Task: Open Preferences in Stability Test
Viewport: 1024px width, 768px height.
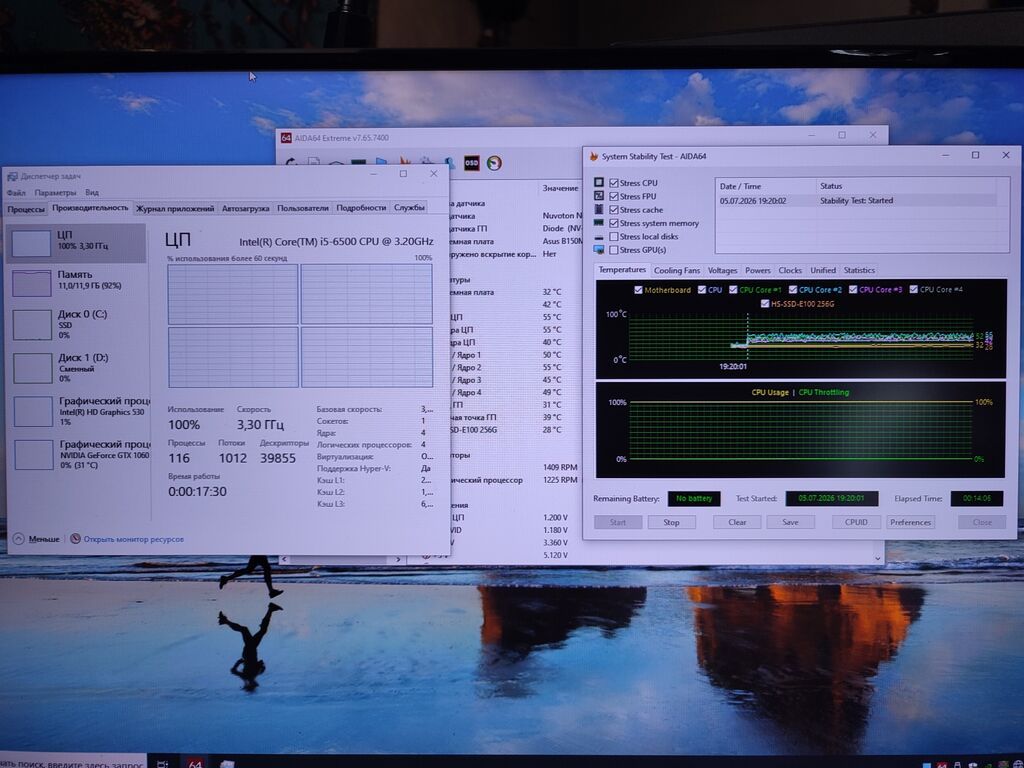Action: pyautogui.click(x=910, y=522)
